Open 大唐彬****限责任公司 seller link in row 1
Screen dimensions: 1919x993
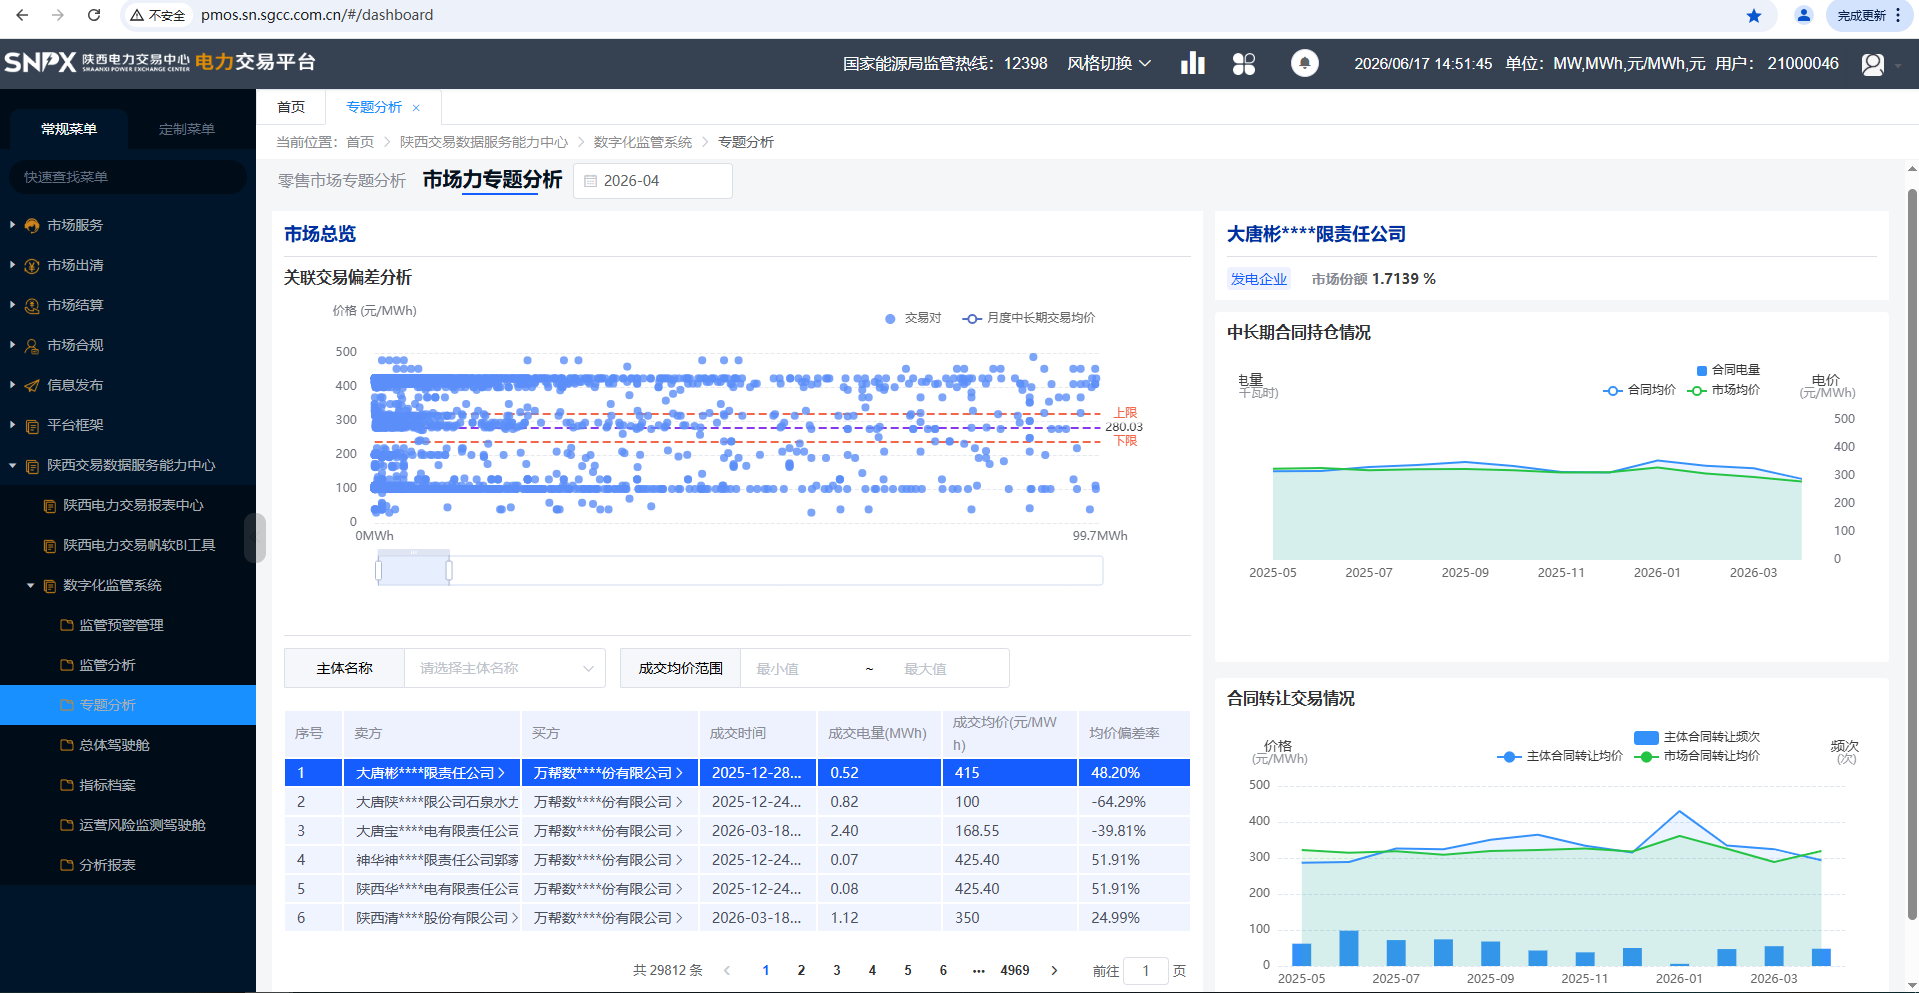[430, 773]
